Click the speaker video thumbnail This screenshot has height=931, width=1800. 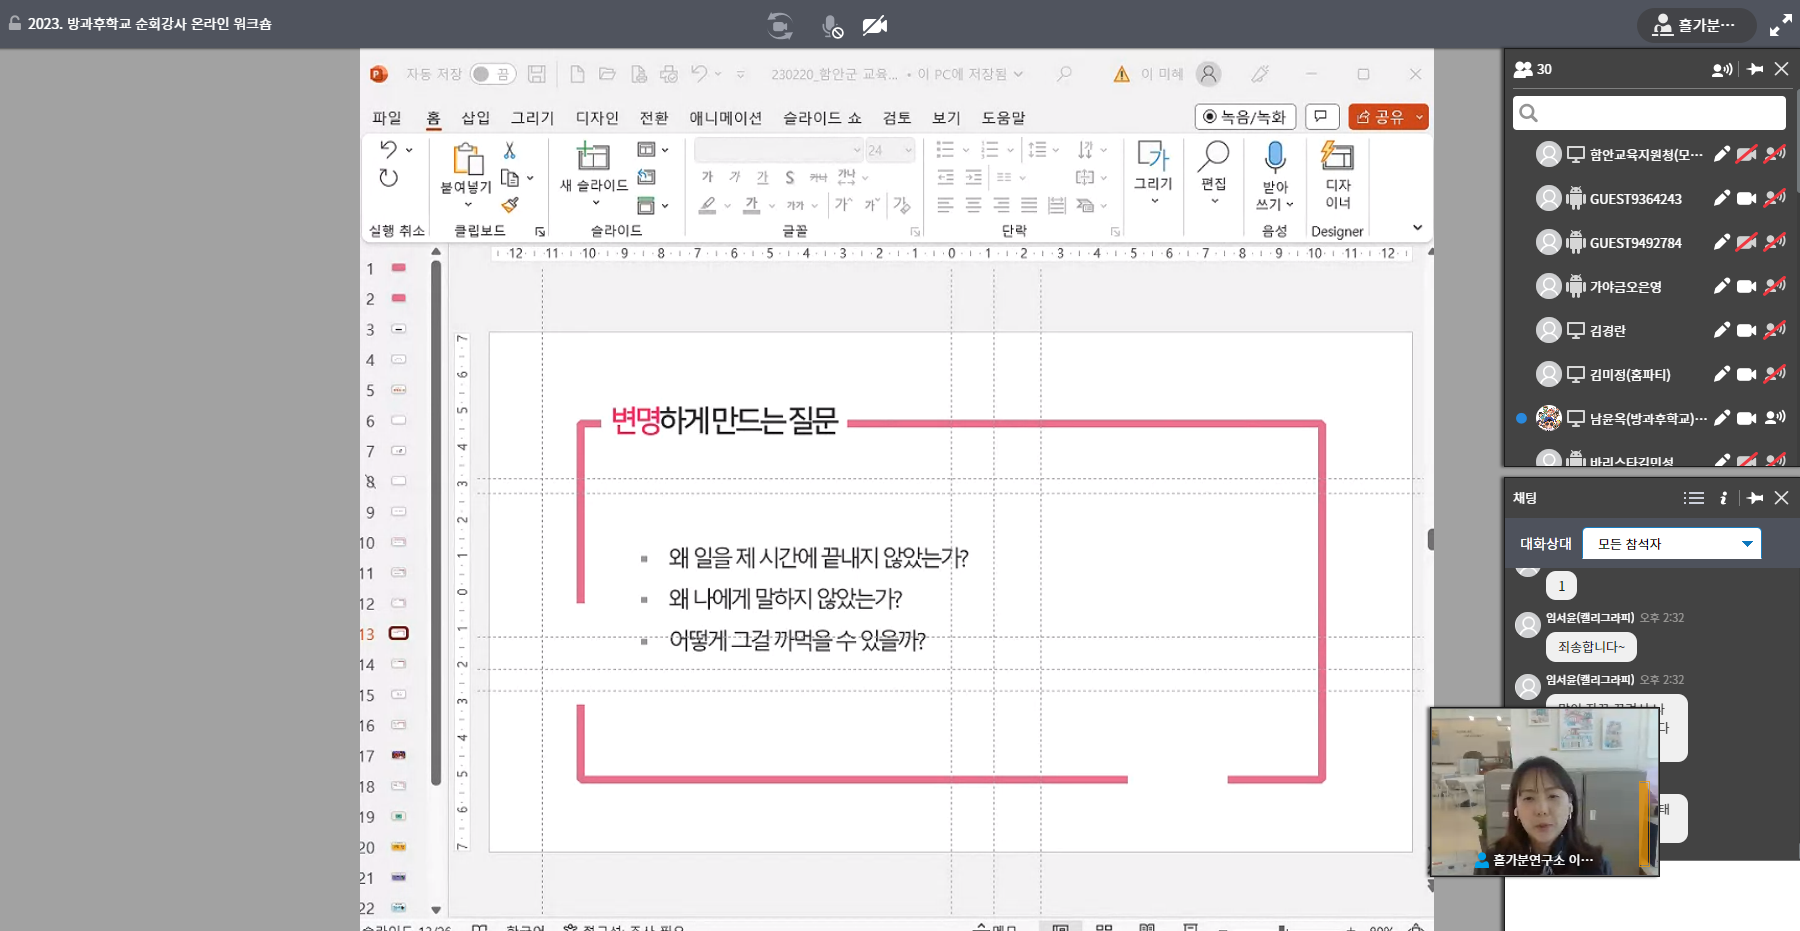[1545, 792]
